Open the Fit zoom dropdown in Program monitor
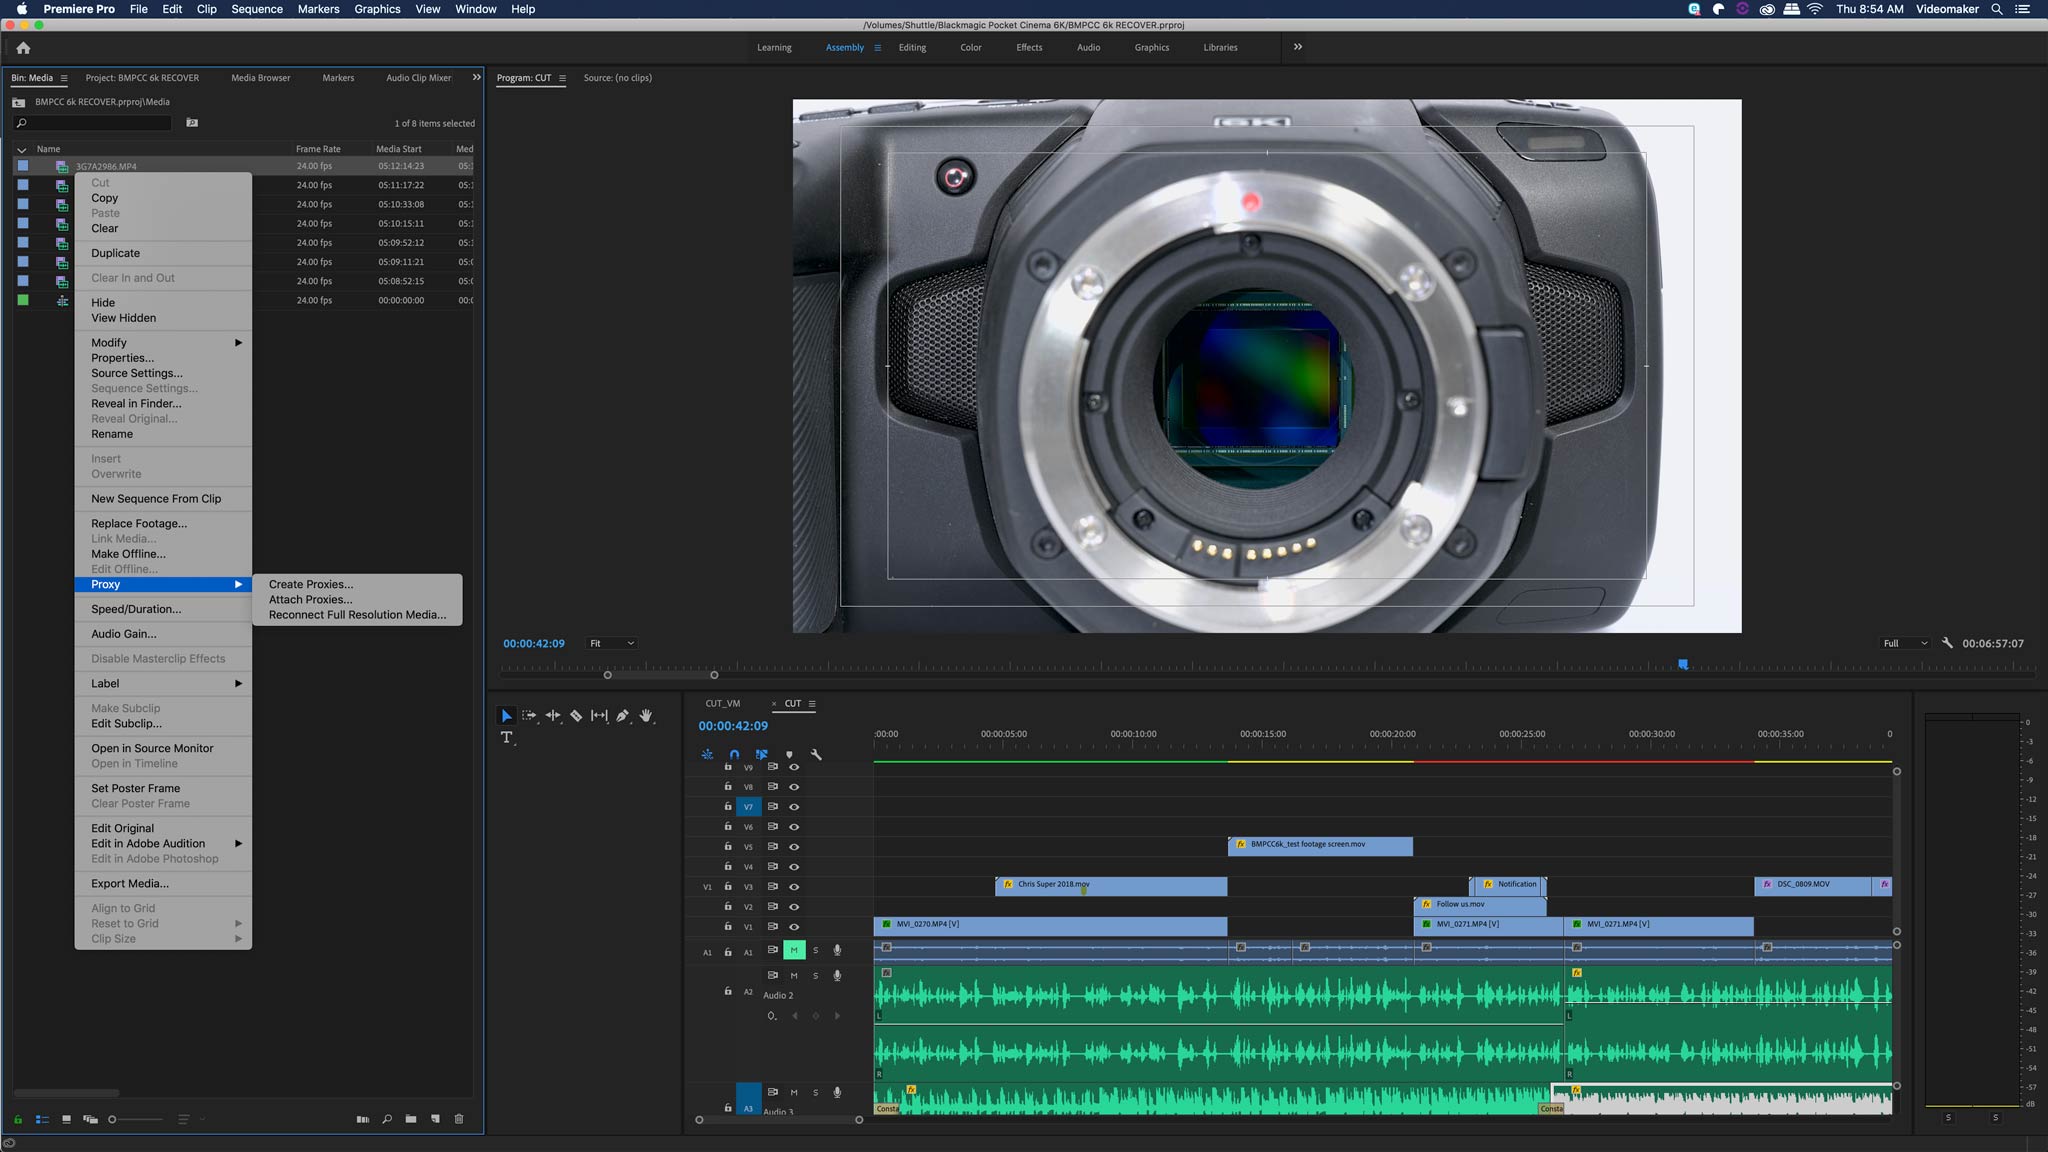This screenshot has height=1152, width=2048. (611, 643)
